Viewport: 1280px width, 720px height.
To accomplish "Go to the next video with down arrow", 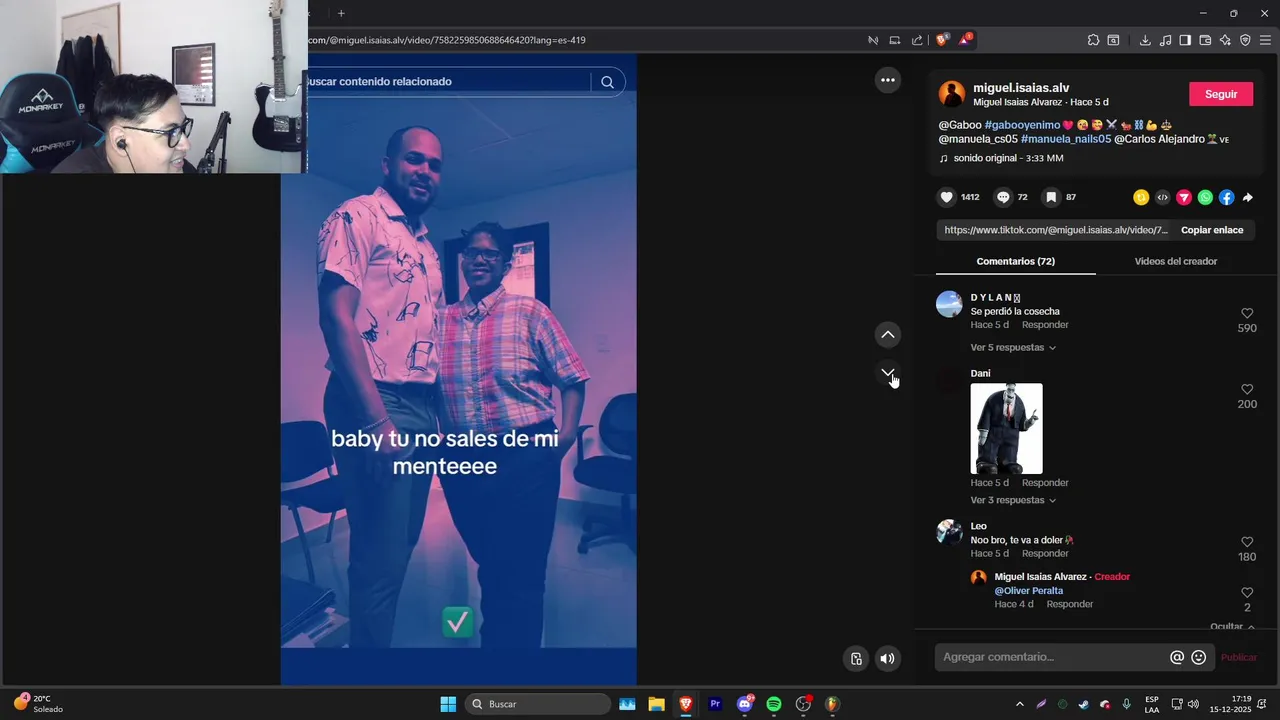I will point(887,372).
